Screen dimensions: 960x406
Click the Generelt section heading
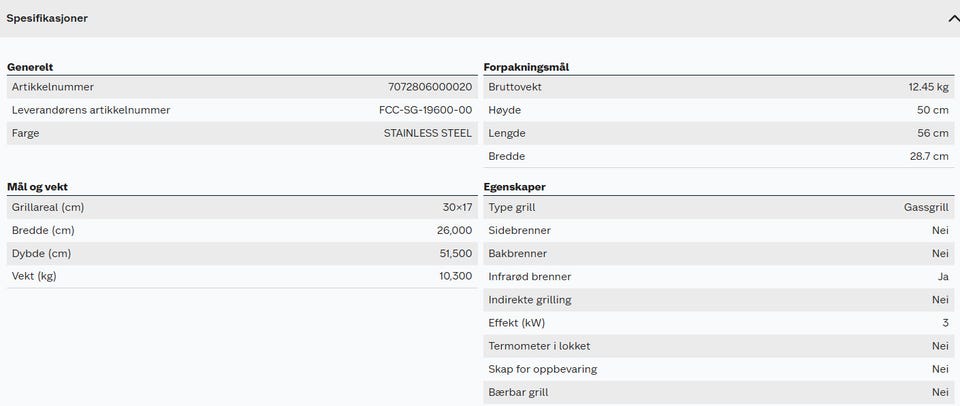click(31, 67)
